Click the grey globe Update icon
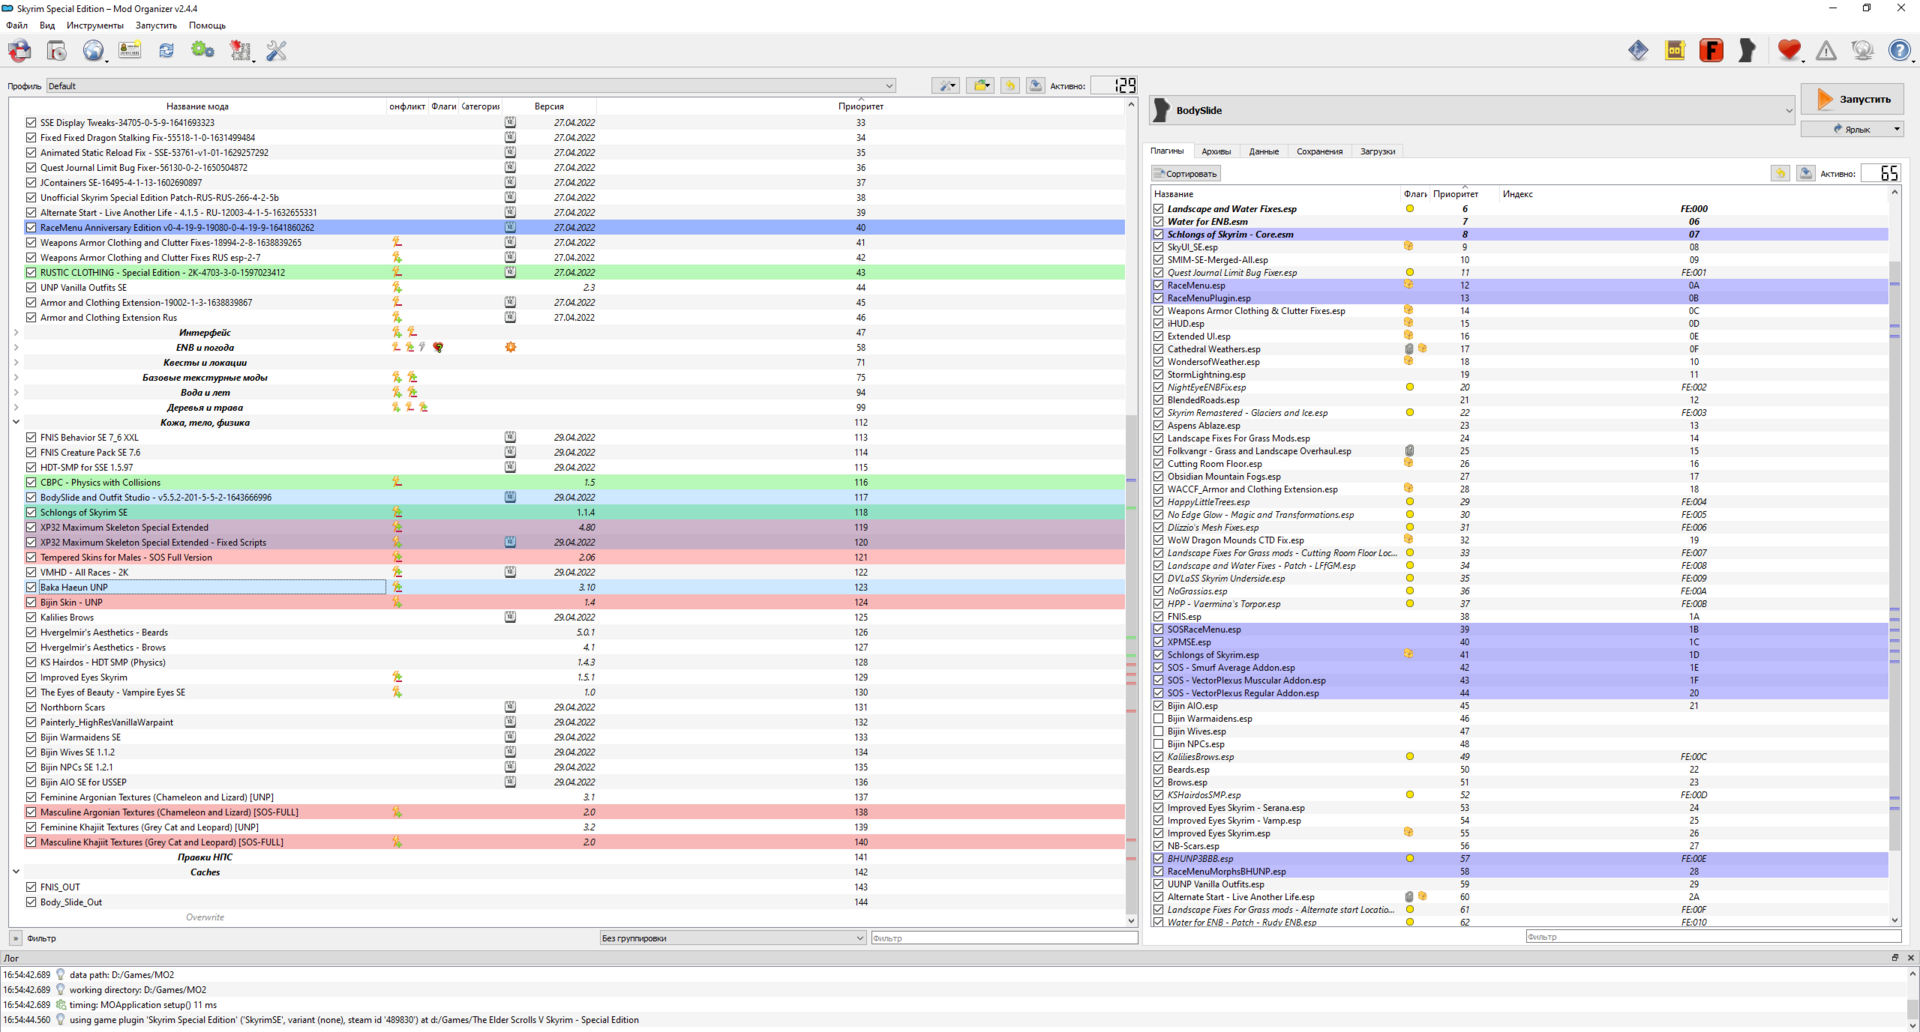This screenshot has width=1920, height=1032. click(1862, 50)
